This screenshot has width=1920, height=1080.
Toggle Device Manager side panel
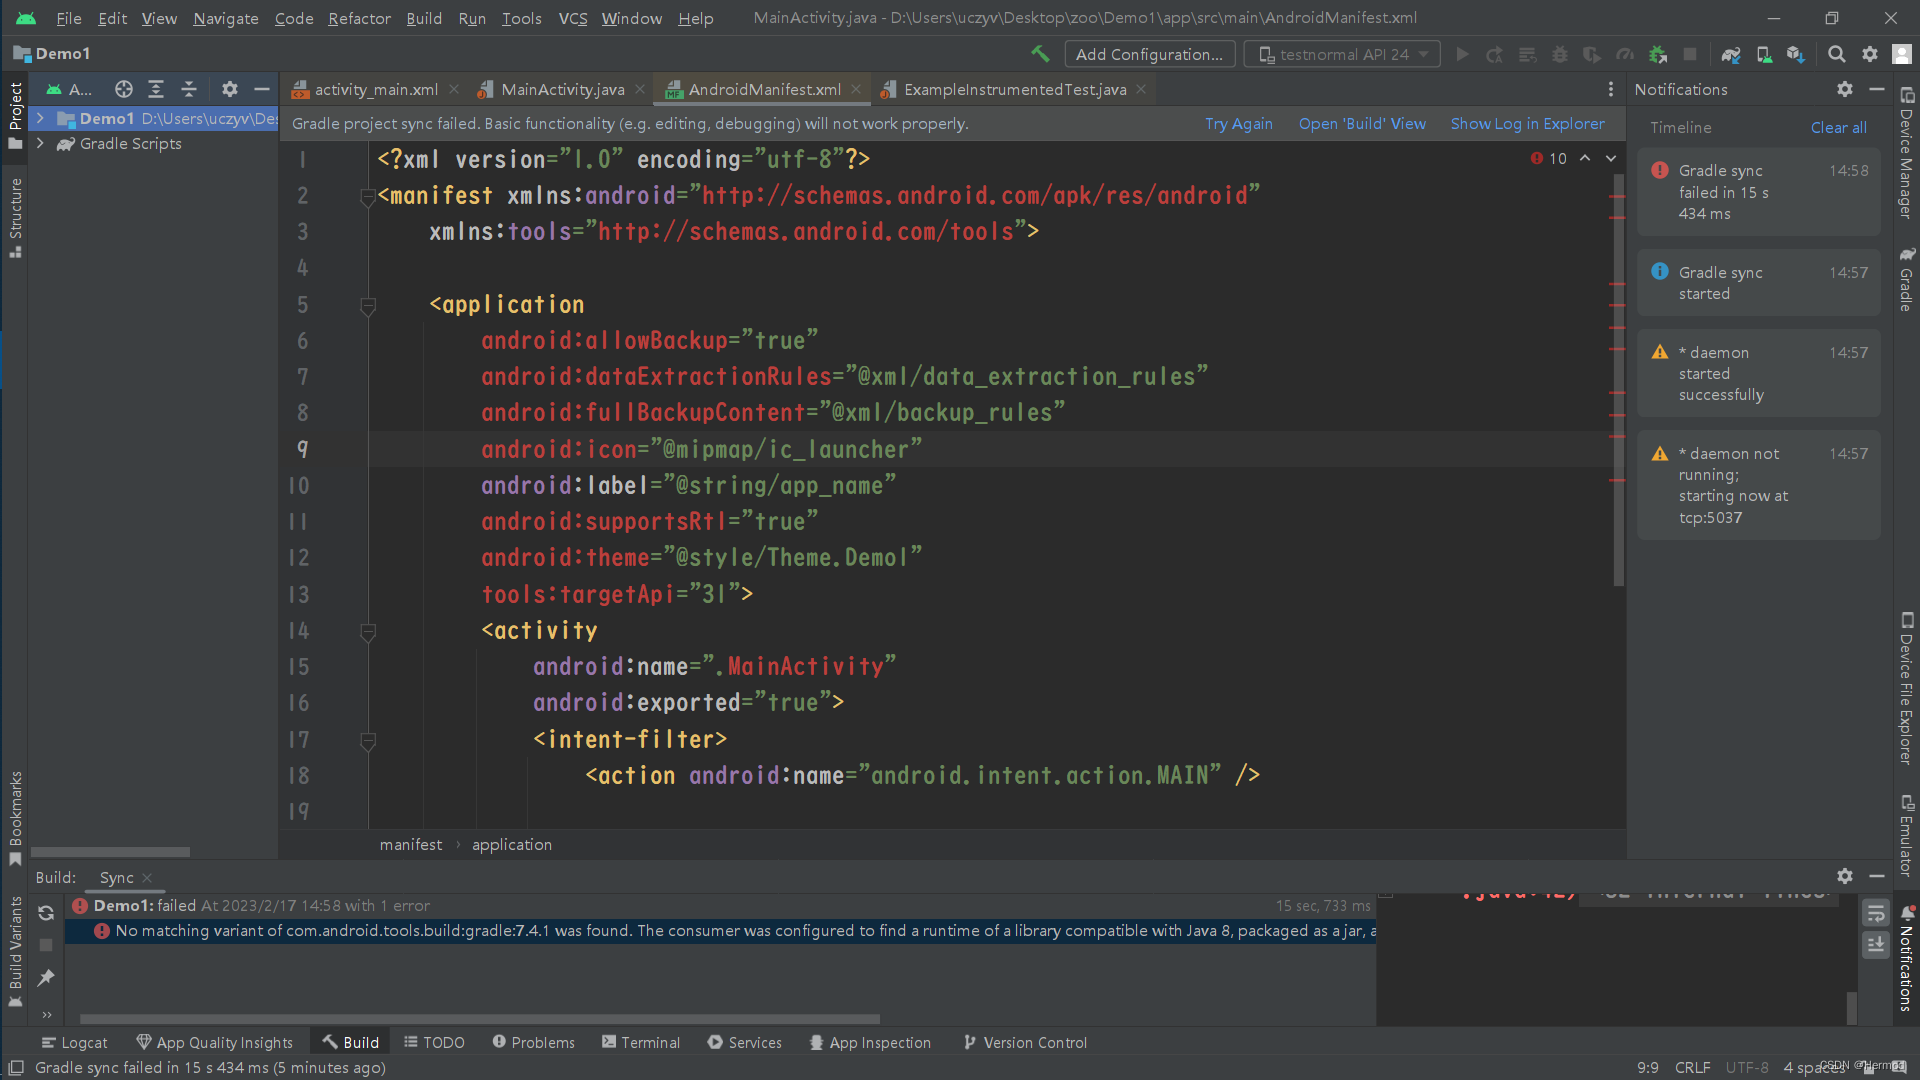pyautogui.click(x=1907, y=153)
